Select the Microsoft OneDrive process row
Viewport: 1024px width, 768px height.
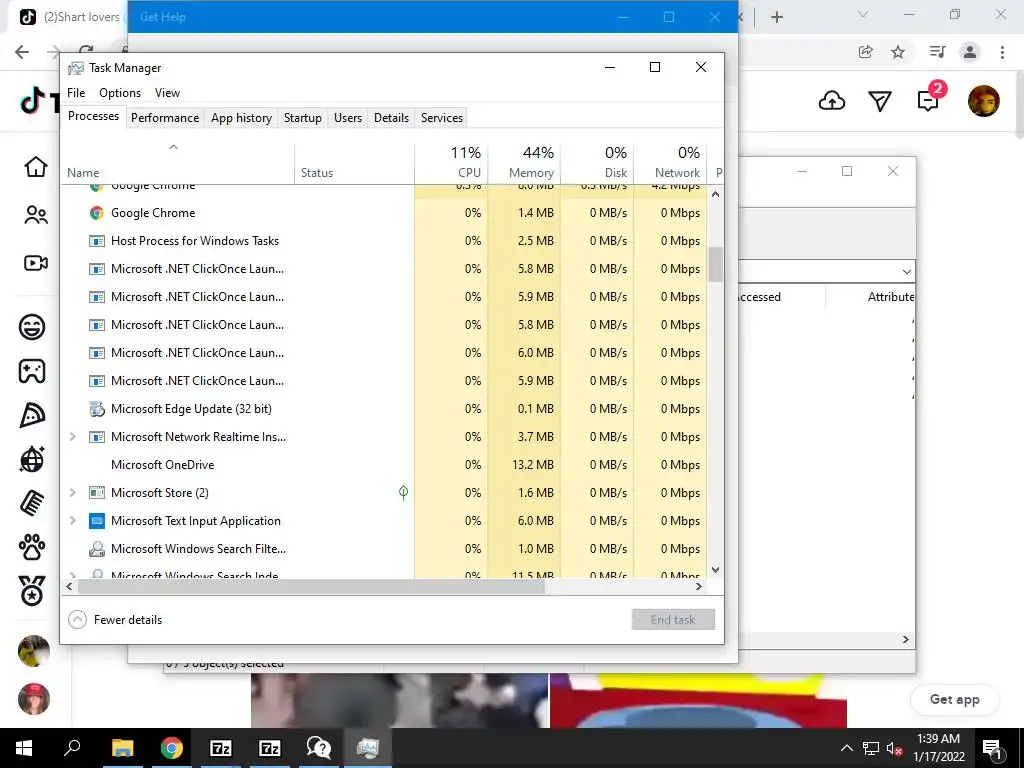tap(385, 464)
